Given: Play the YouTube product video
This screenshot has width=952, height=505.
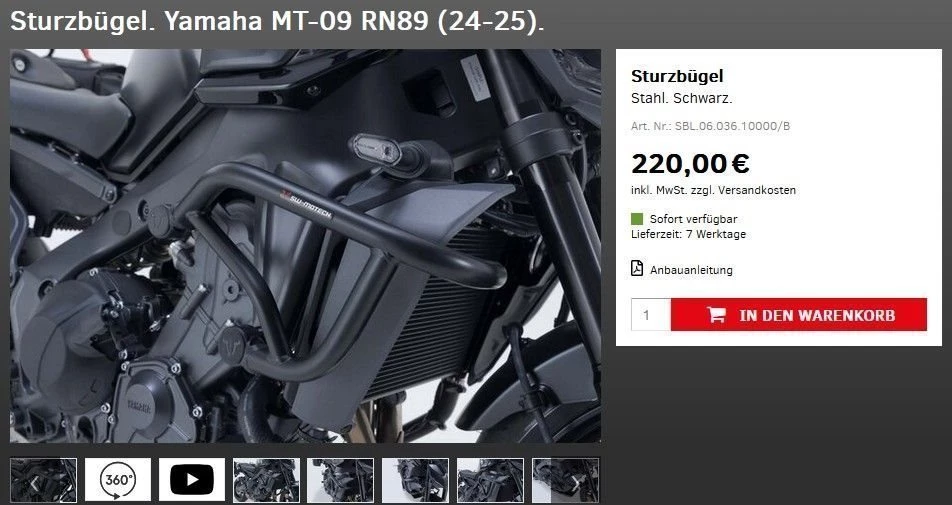Looking at the screenshot, I should [x=192, y=480].
